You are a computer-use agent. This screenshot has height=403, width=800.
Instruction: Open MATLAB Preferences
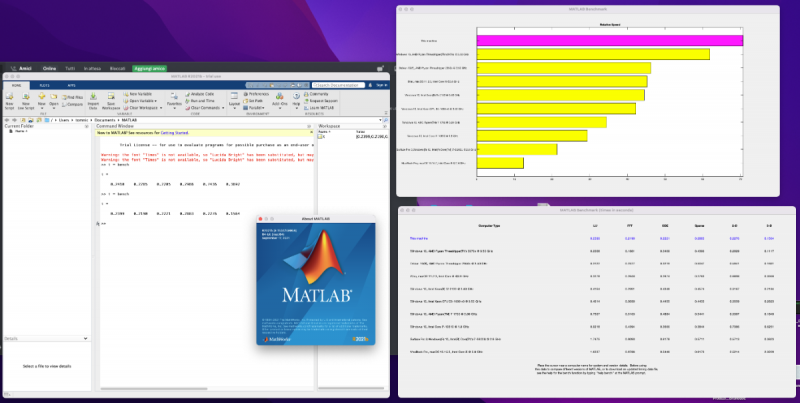coord(256,94)
